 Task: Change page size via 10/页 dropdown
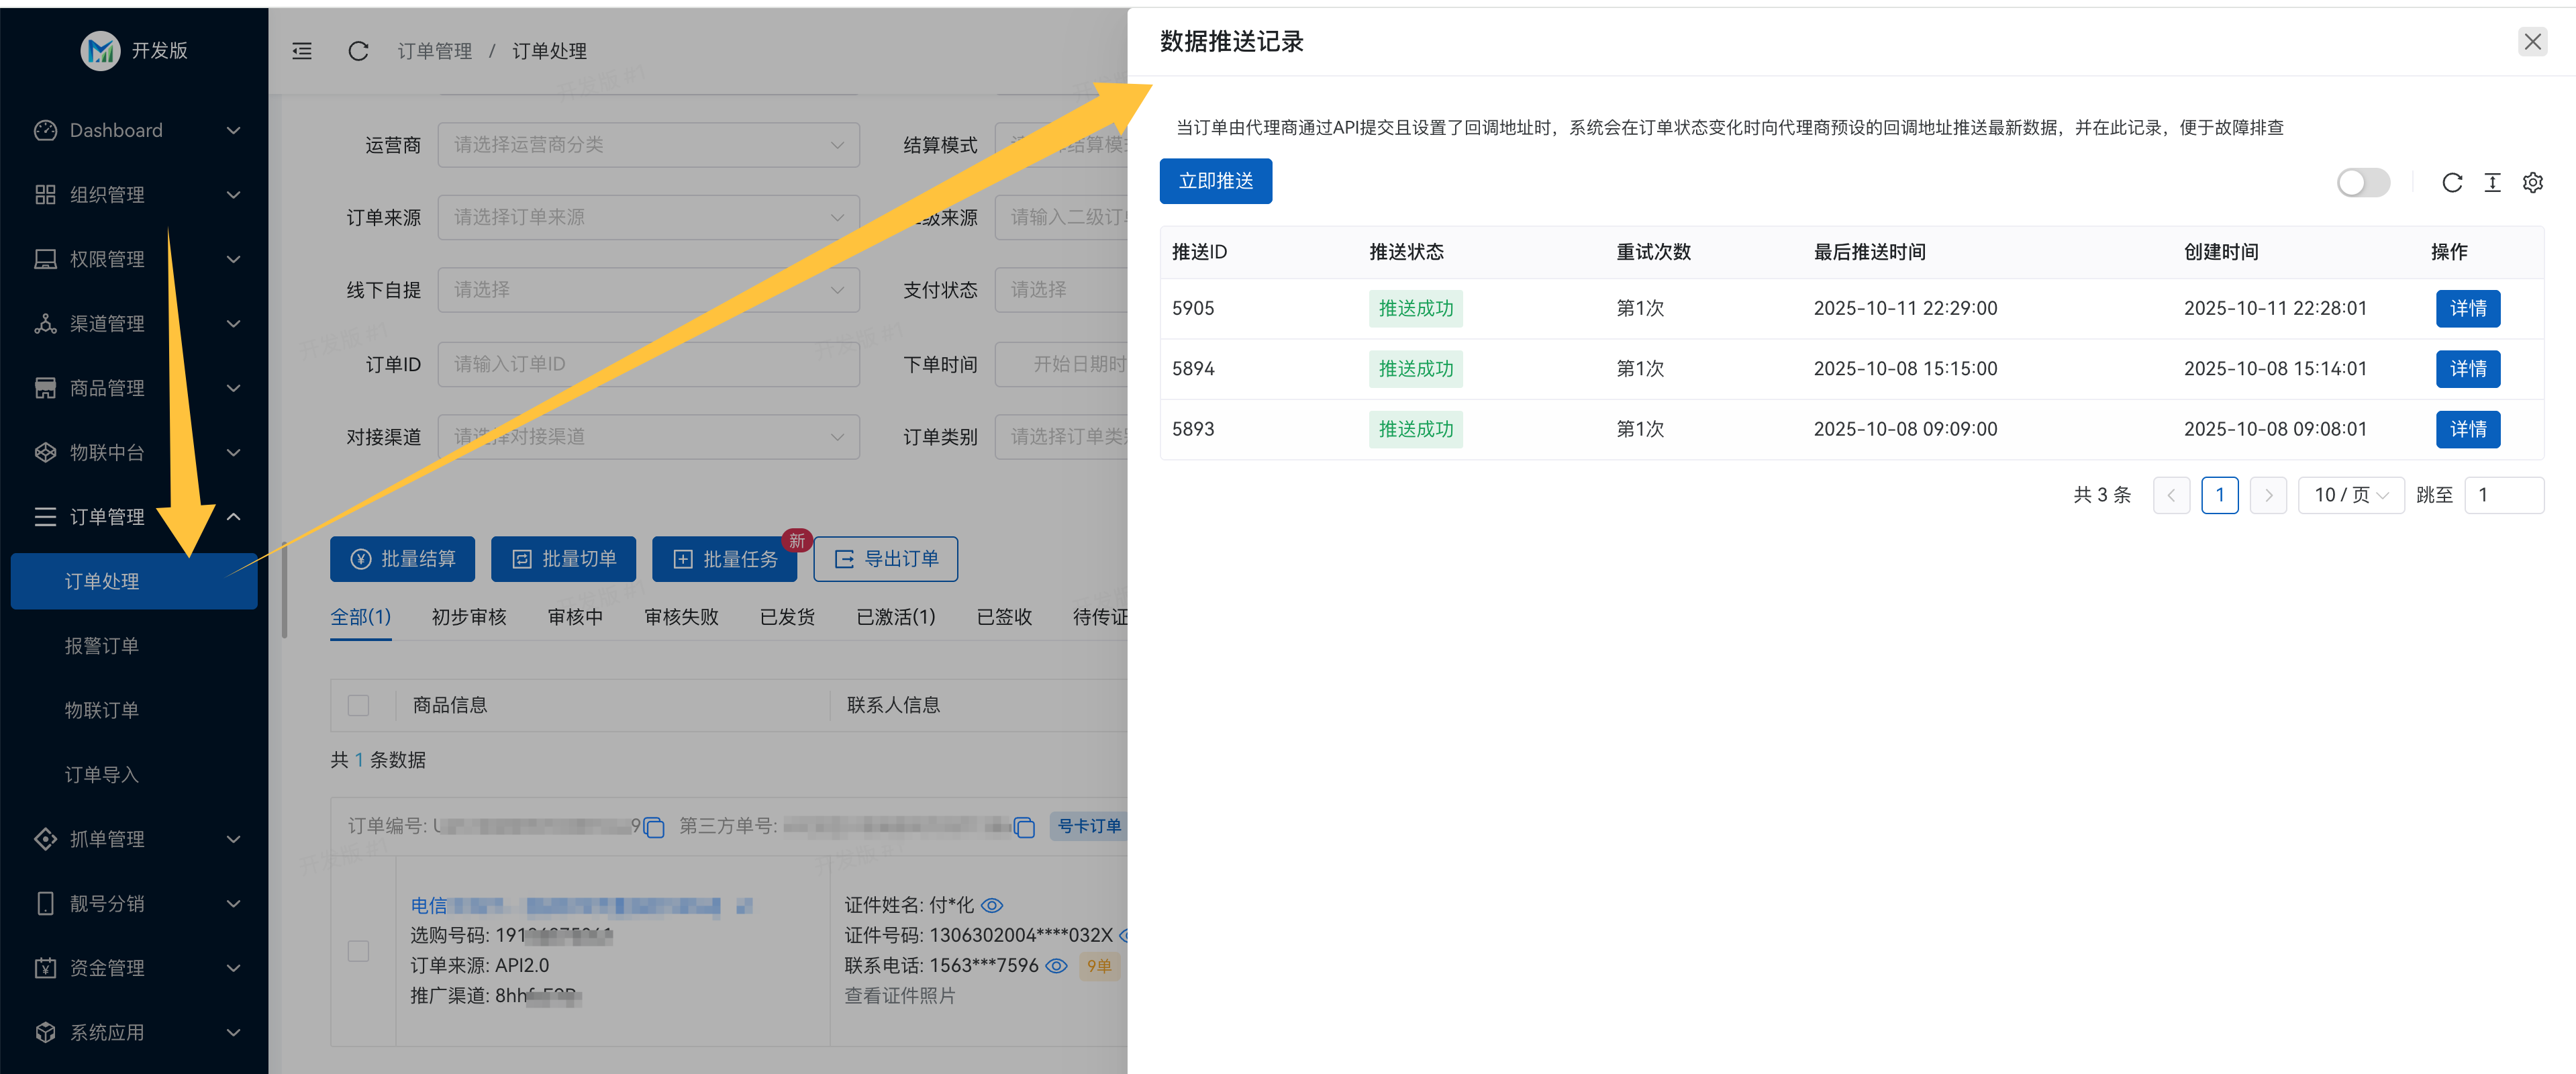[x=2351, y=494]
